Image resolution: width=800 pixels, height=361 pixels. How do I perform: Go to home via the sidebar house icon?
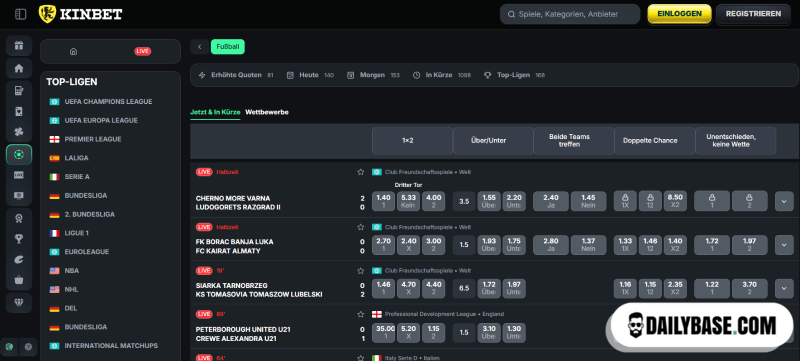(x=19, y=68)
